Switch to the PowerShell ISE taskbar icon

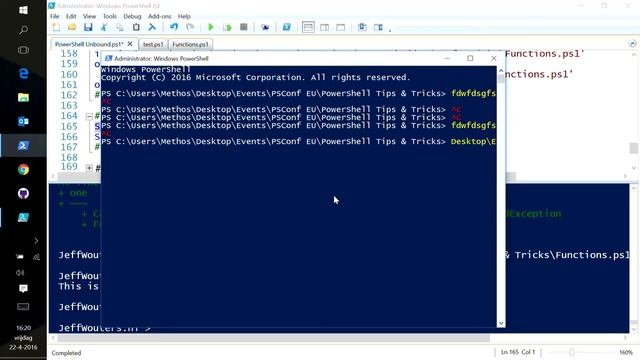pos(23,218)
